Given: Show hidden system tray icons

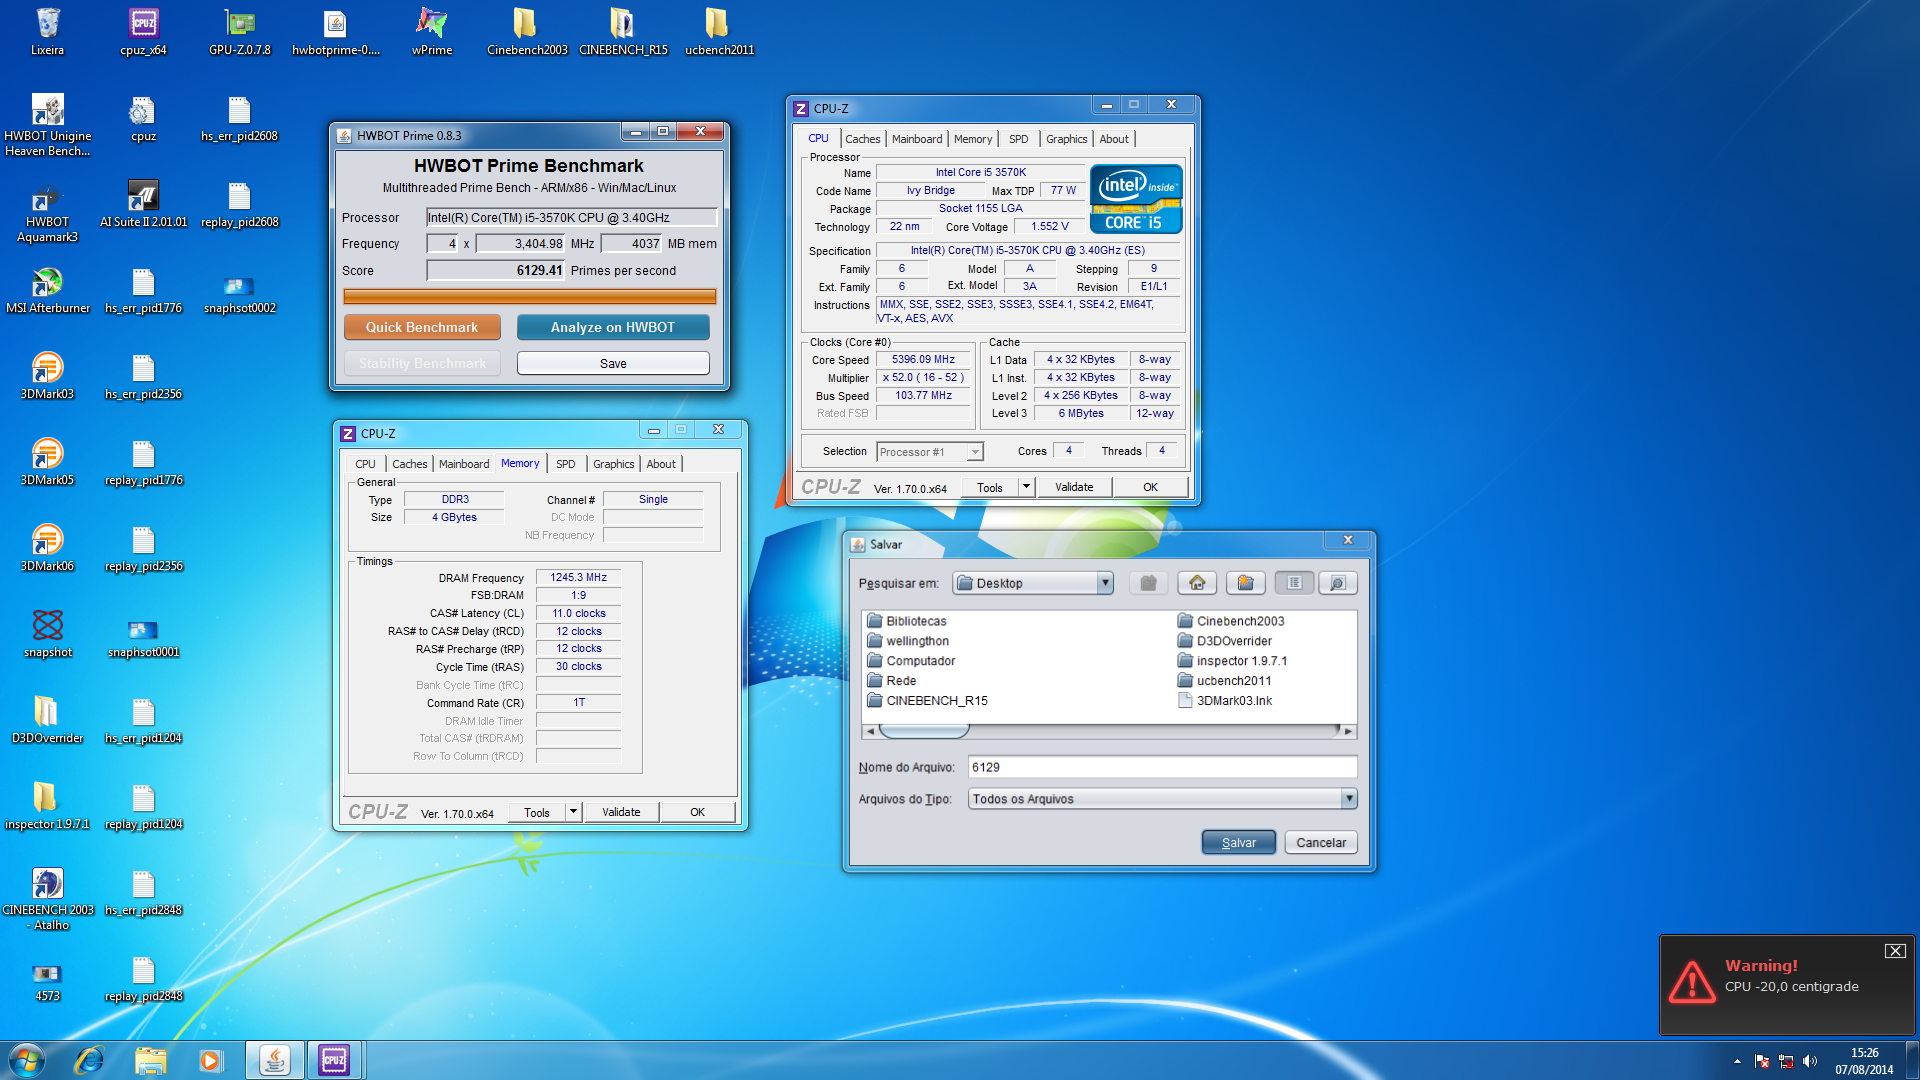Looking at the screenshot, I should click(x=1737, y=1061).
